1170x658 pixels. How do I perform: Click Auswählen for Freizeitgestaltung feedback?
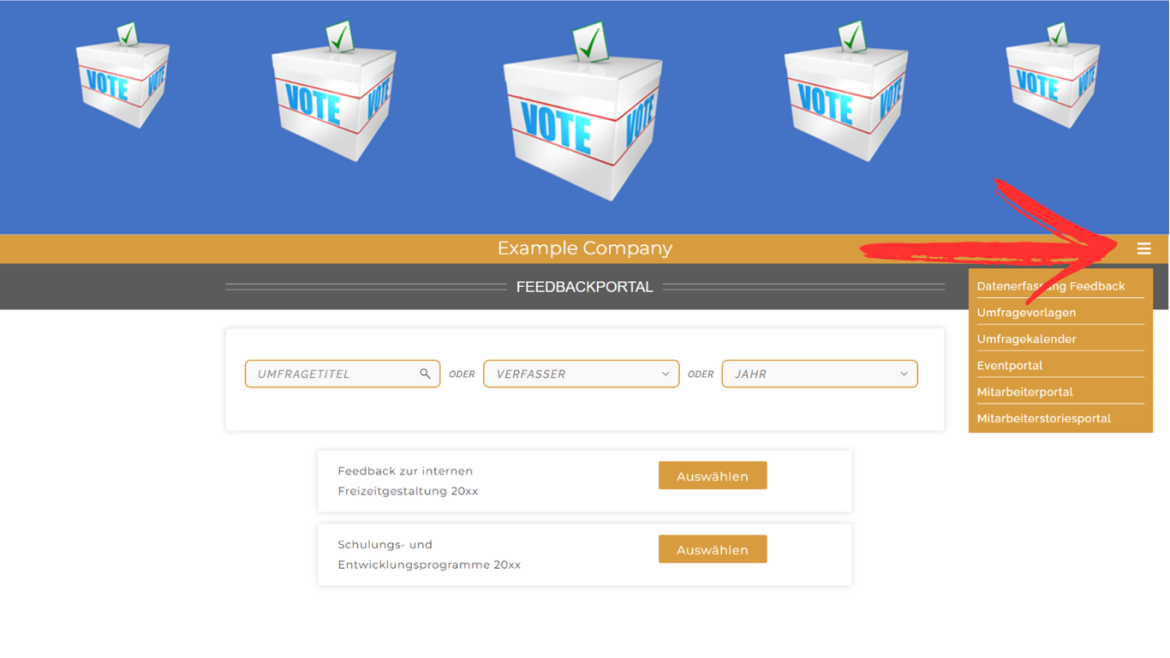click(713, 476)
